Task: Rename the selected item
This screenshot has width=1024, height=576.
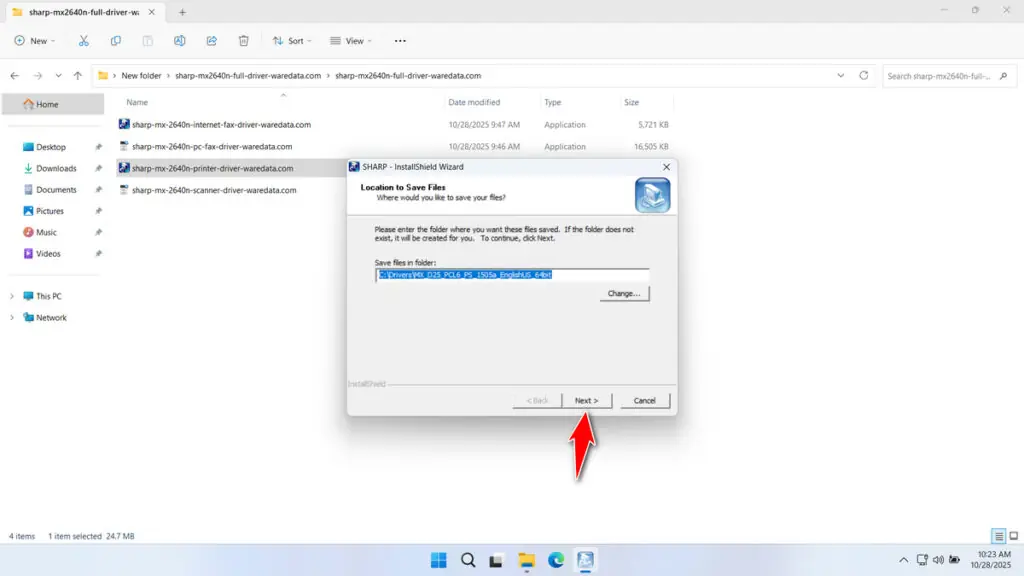Action: tap(179, 41)
